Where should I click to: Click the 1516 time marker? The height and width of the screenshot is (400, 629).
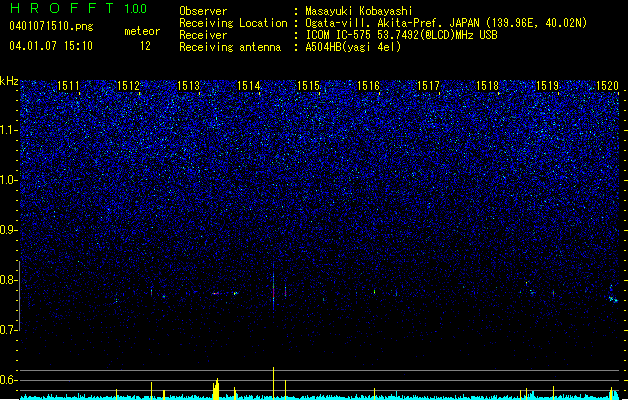368,86
